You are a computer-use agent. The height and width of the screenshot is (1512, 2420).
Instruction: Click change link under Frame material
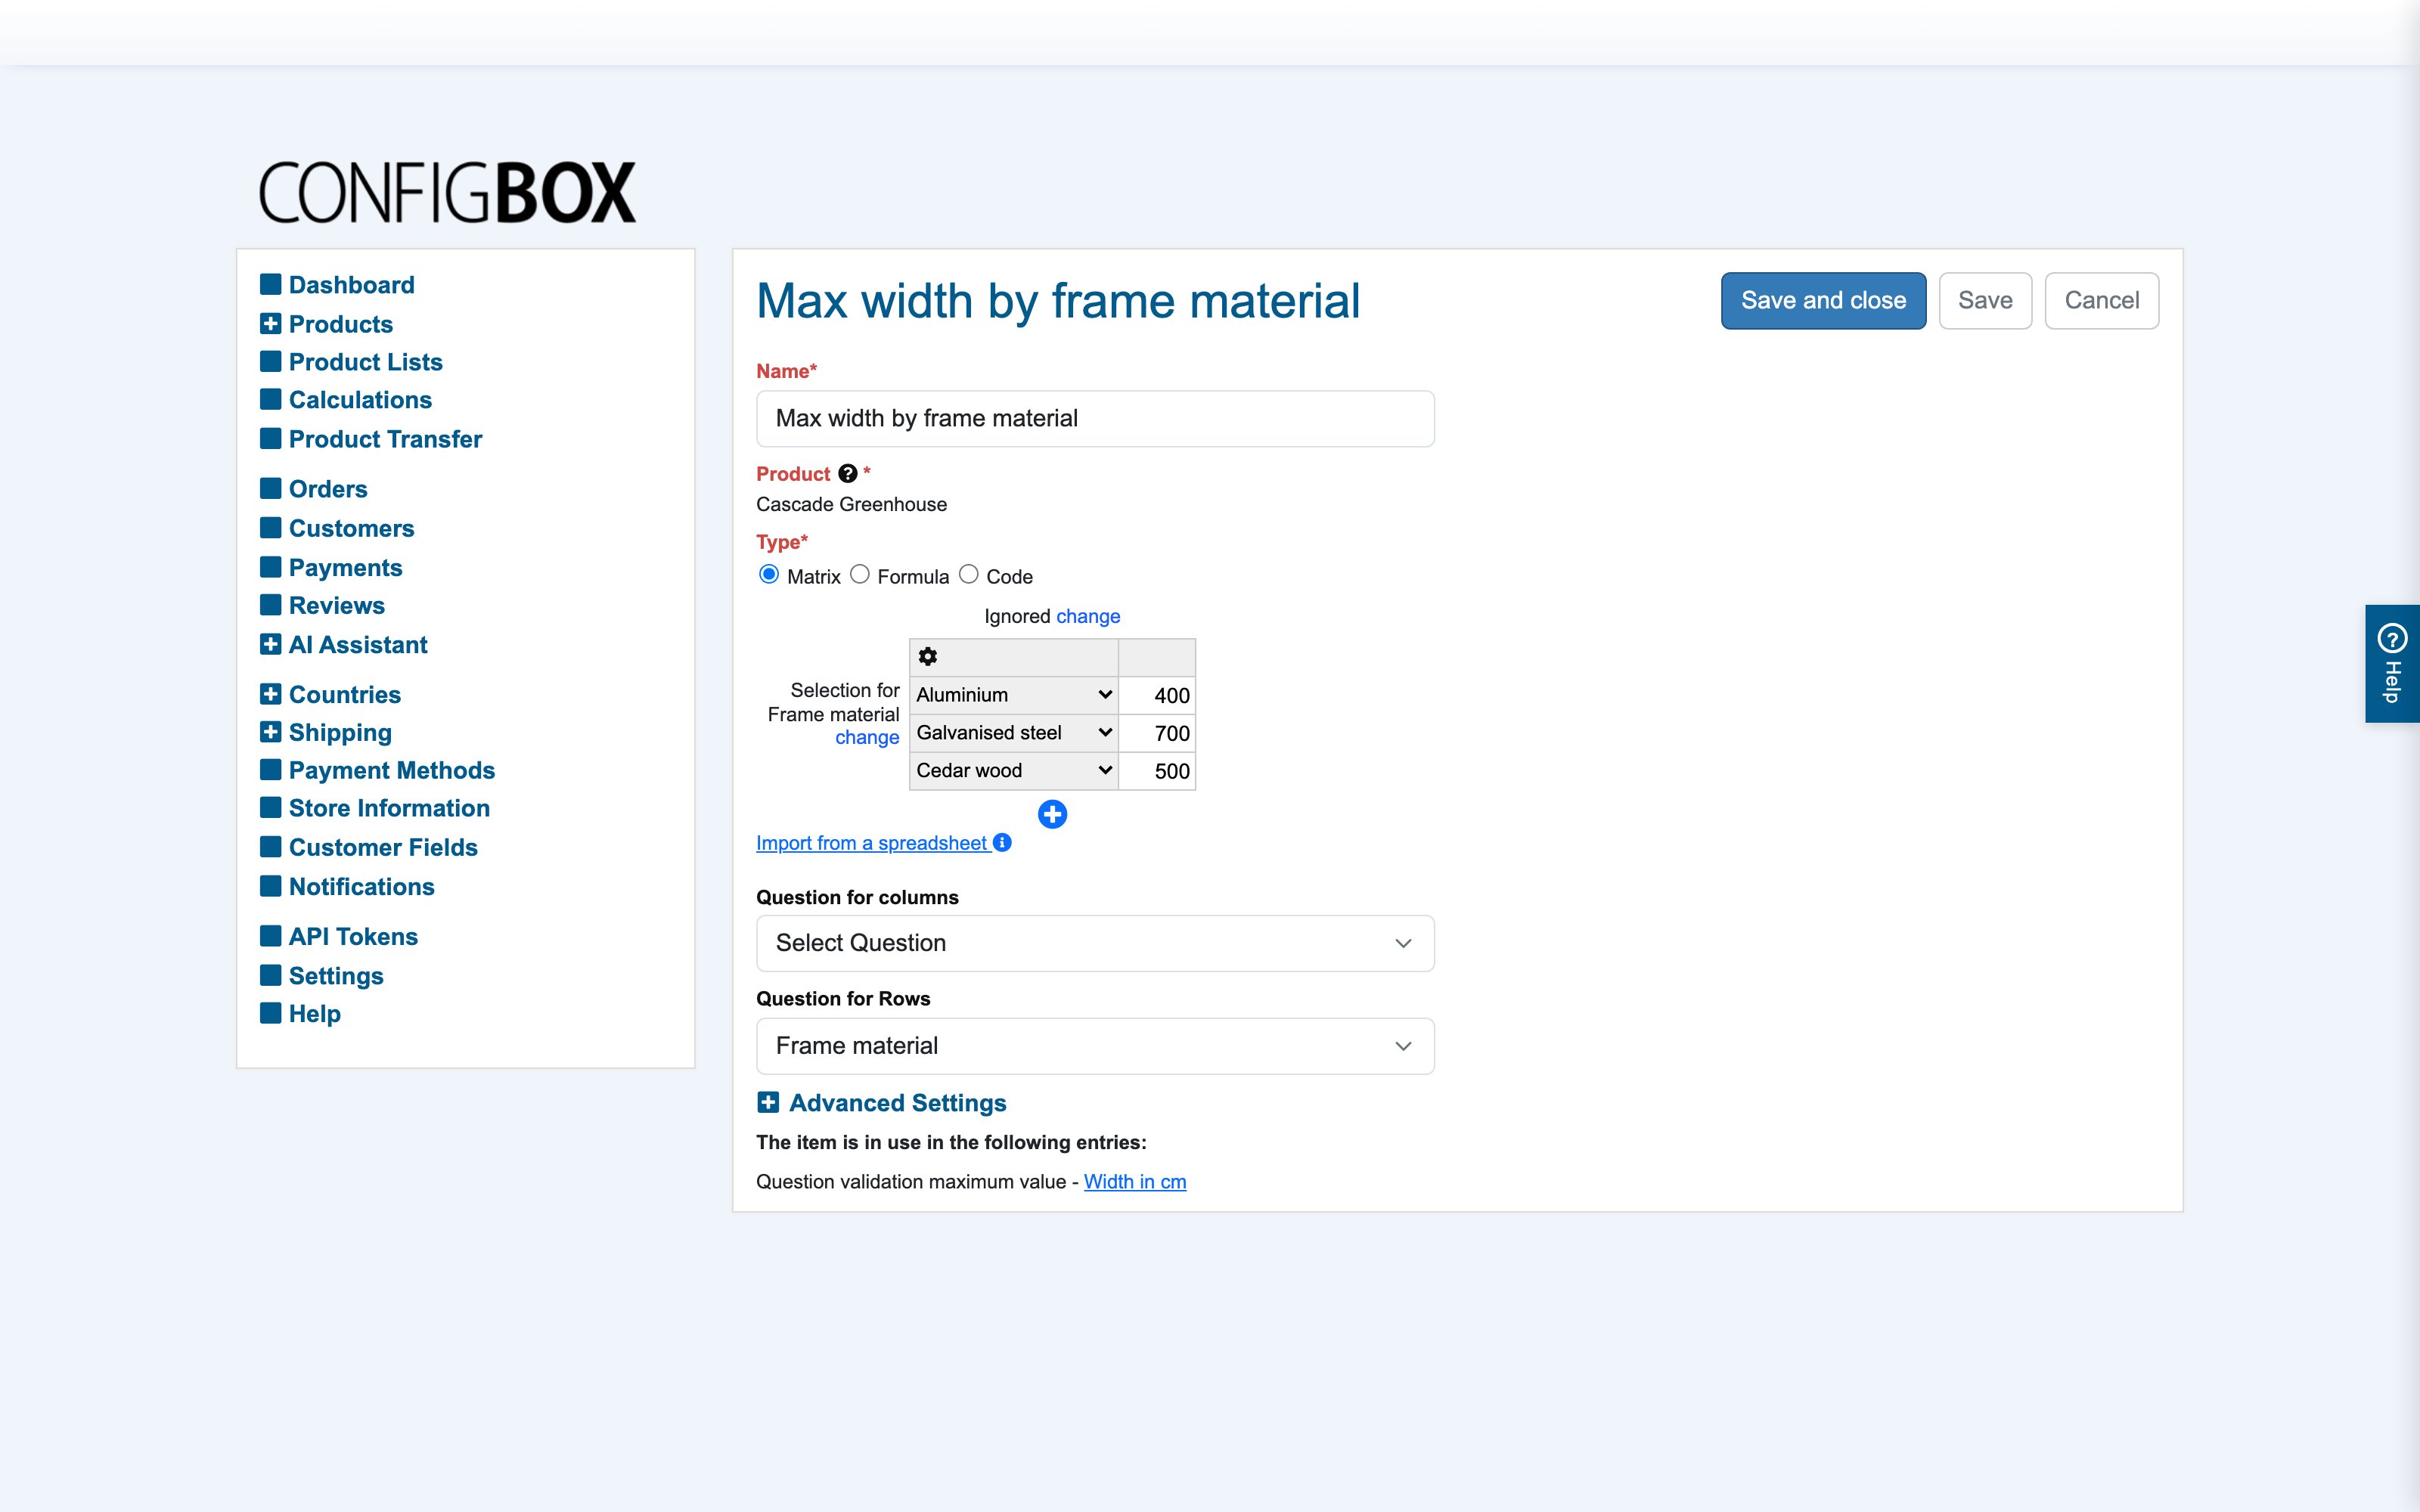(867, 738)
